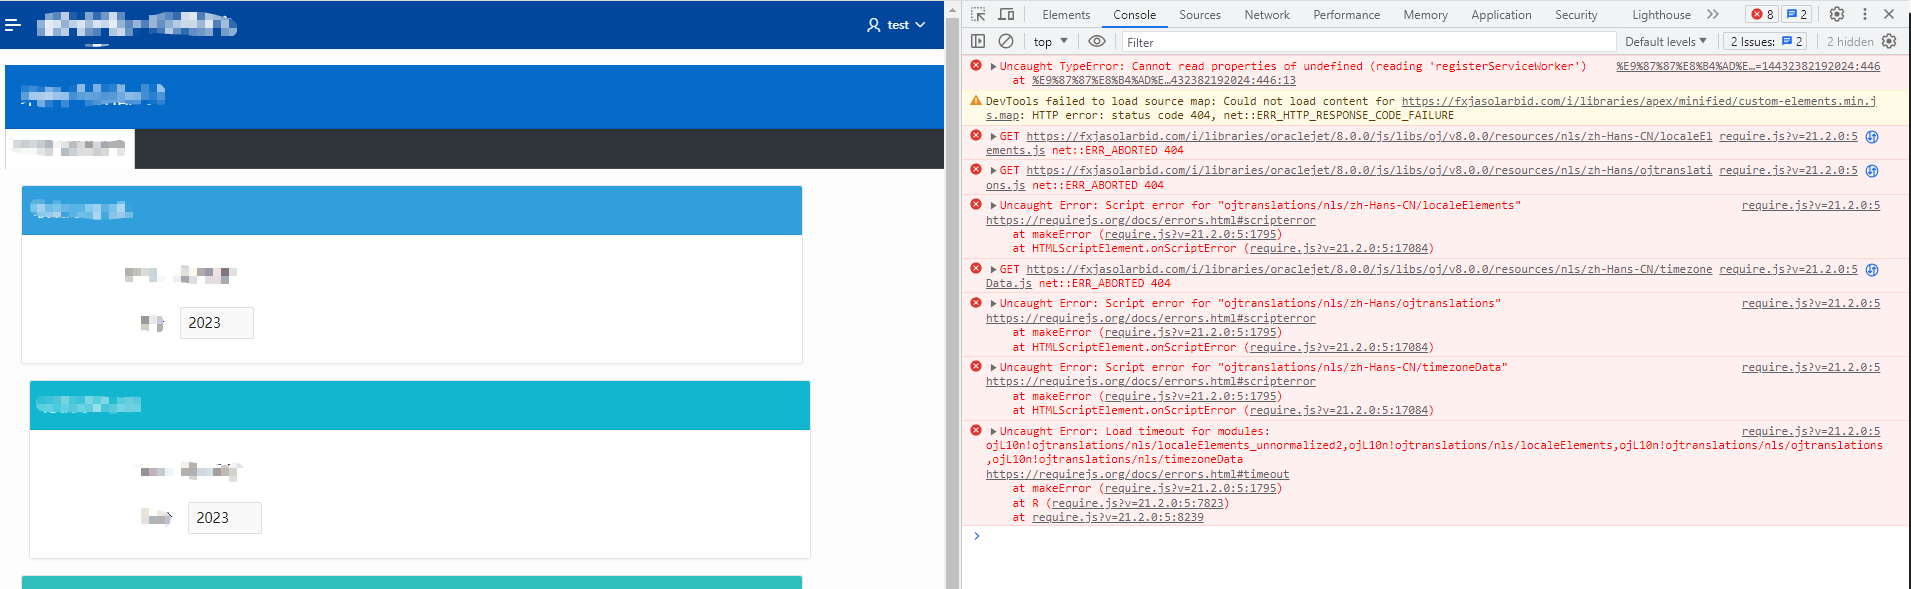Expand the Script error zh-Hans-CN/localeElements message

coord(993,206)
